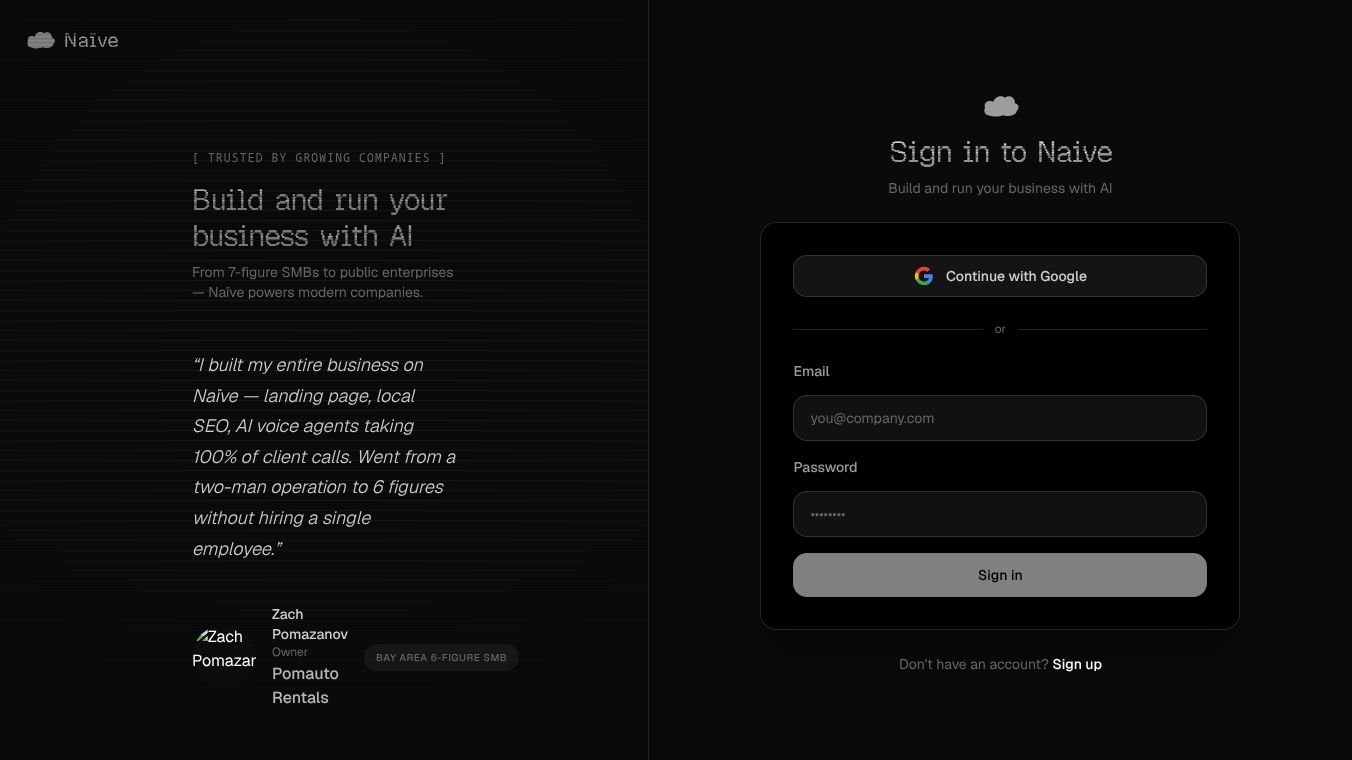
Task: Focus the Email input field
Action: 1000,418
